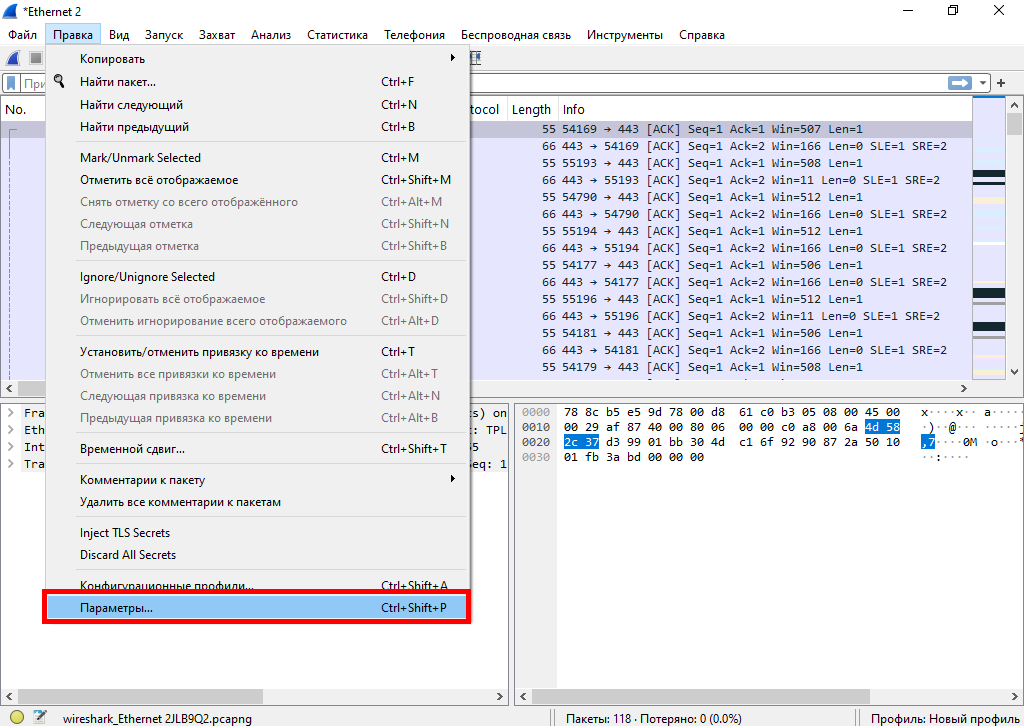The height and width of the screenshot is (726, 1024).
Task: Expand the Ethernet tree node
Action: tap(10, 430)
